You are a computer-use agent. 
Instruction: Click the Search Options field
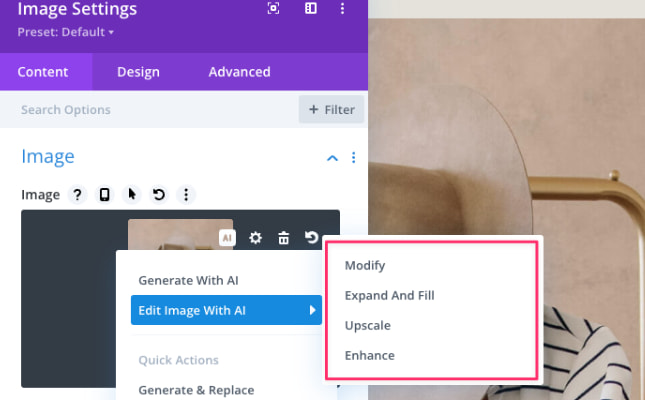click(x=150, y=110)
